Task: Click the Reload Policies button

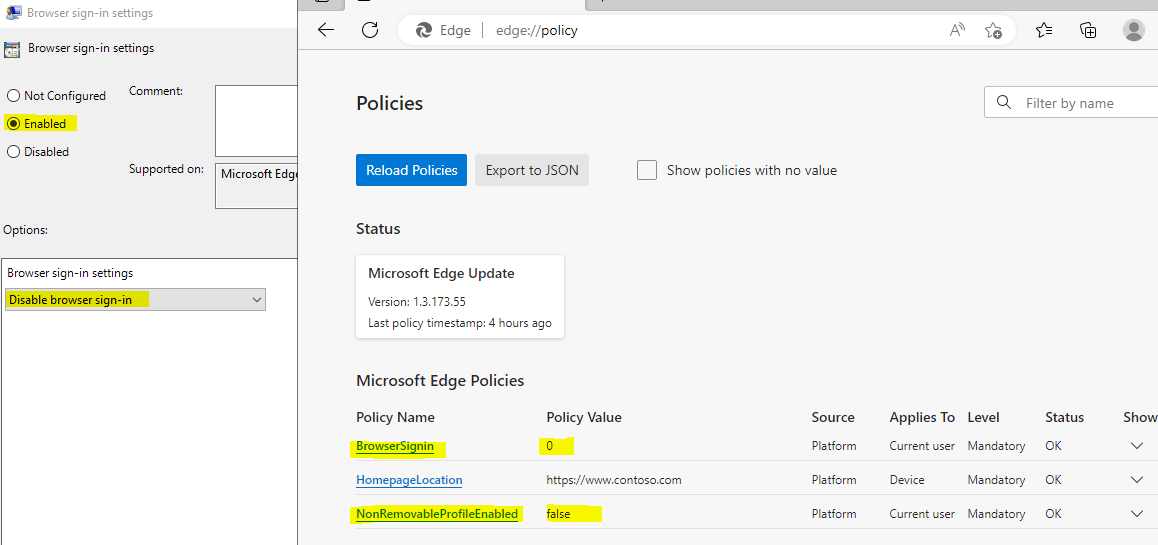Action: point(411,171)
